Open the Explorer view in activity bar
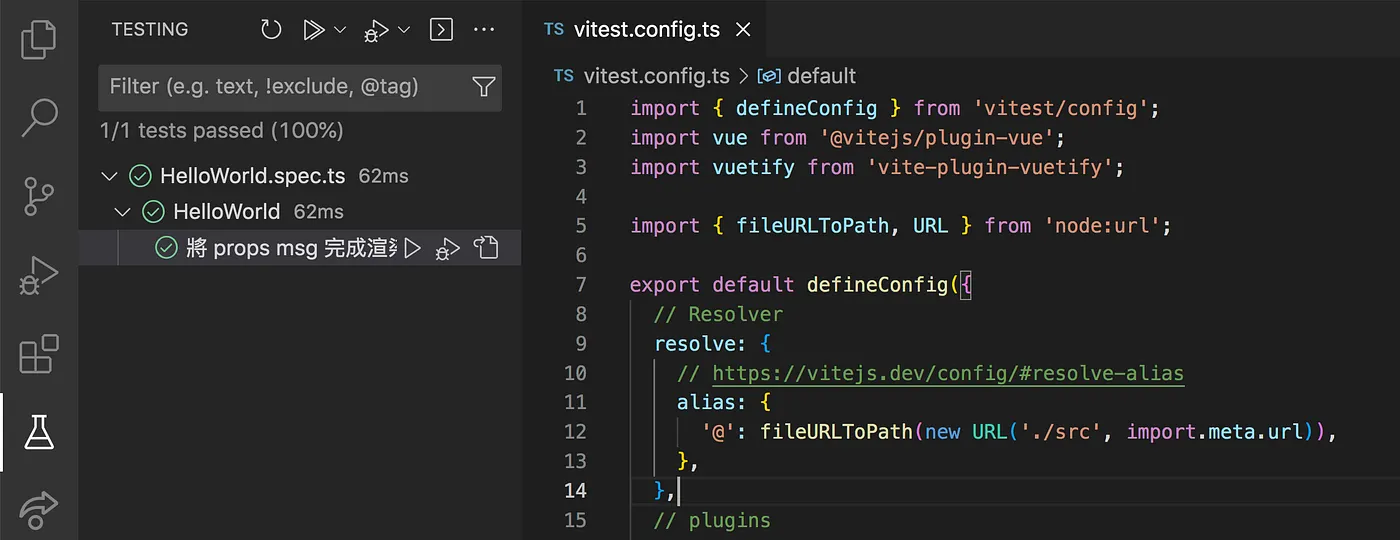Viewport: 1400px width, 540px height. coord(38,40)
